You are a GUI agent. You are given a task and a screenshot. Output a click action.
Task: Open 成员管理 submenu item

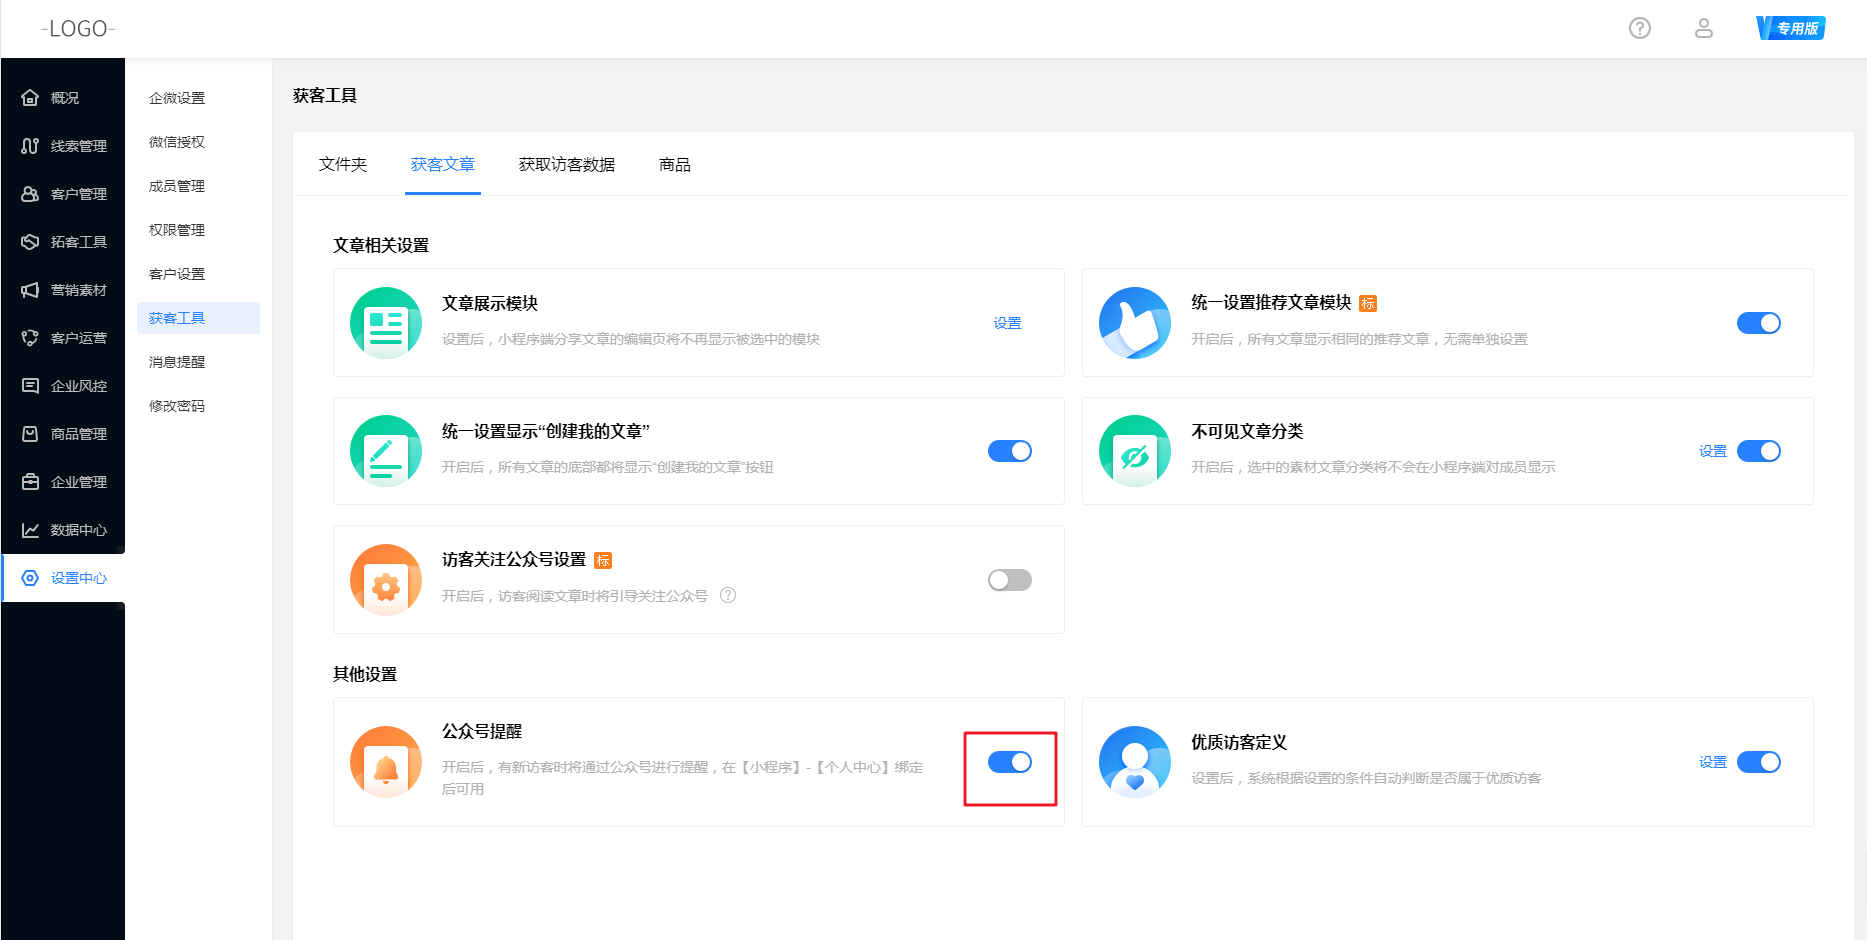click(x=177, y=186)
